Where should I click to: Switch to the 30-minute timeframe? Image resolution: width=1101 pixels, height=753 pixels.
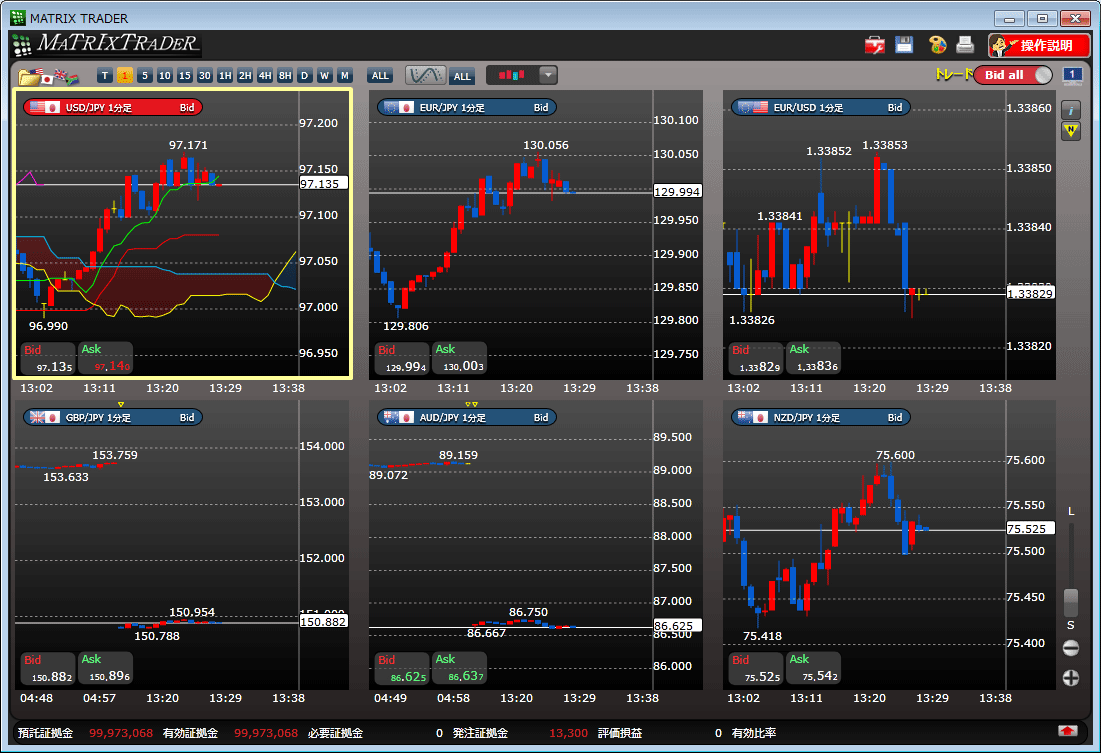pyautogui.click(x=204, y=76)
